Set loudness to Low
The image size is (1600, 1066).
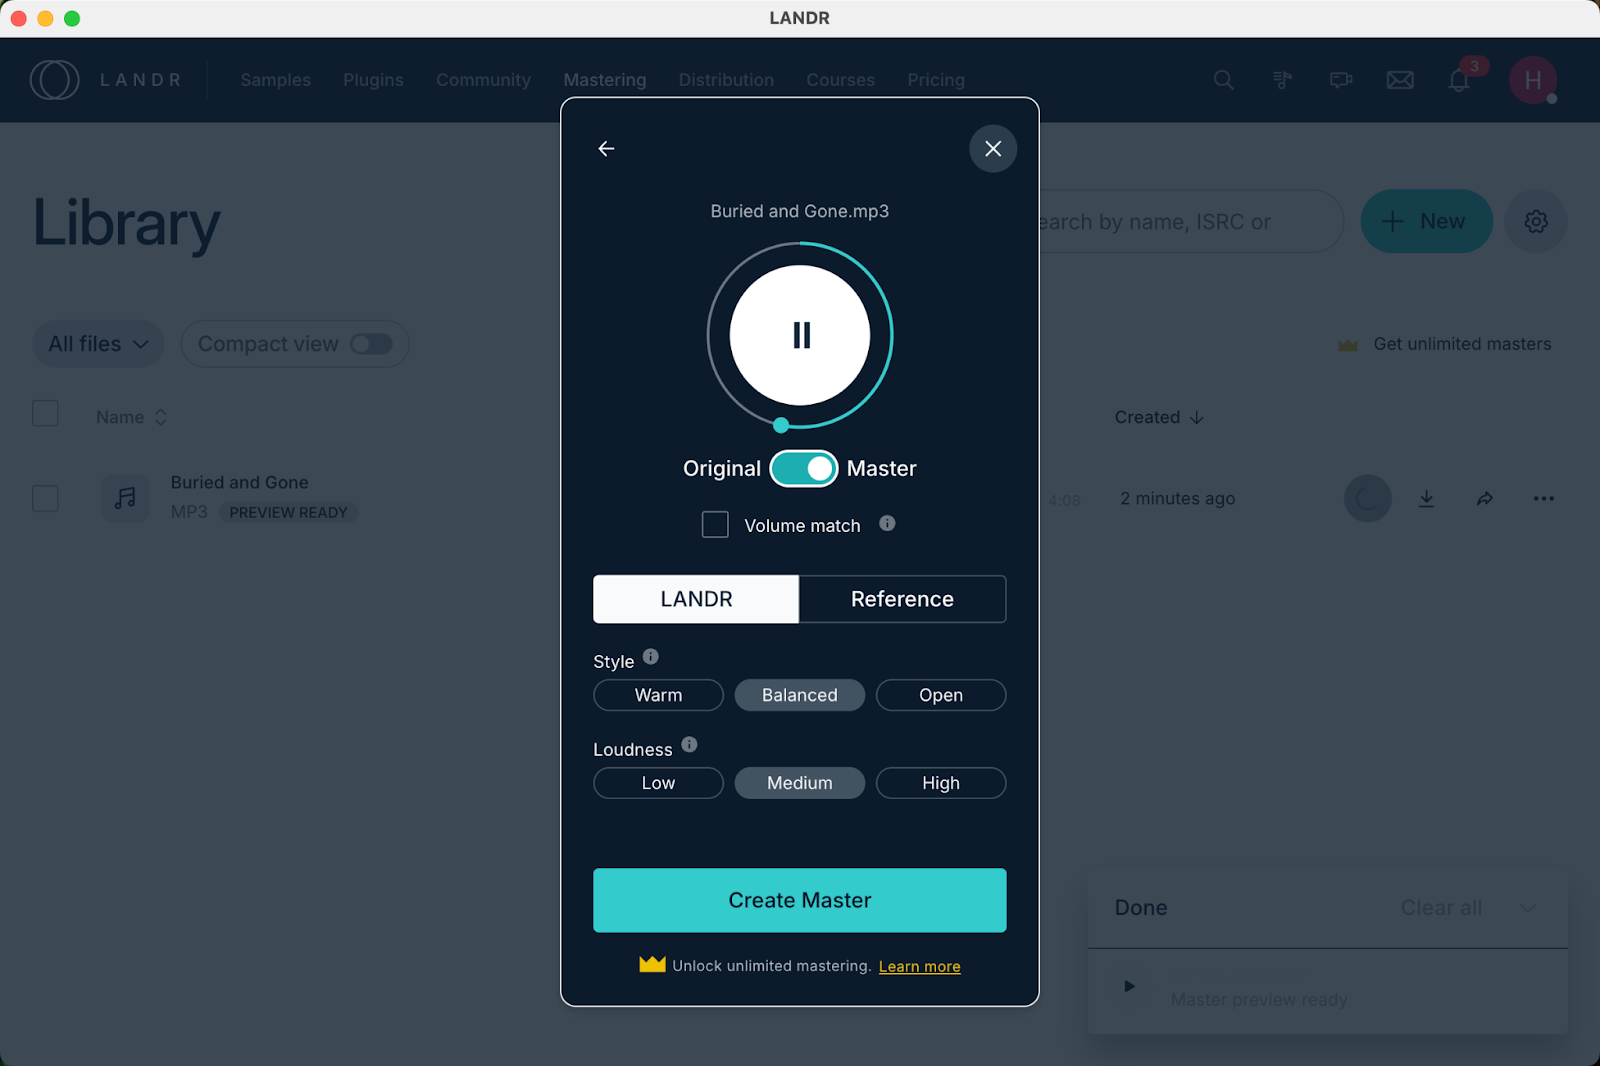[x=658, y=783]
